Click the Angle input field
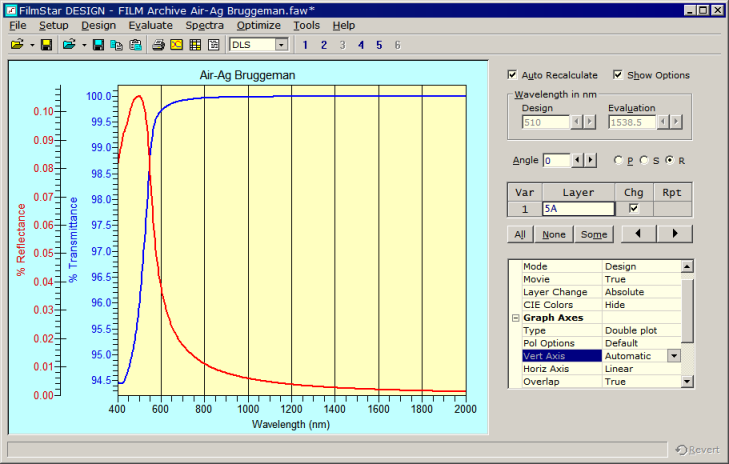The height and width of the screenshot is (464, 729). [556, 160]
